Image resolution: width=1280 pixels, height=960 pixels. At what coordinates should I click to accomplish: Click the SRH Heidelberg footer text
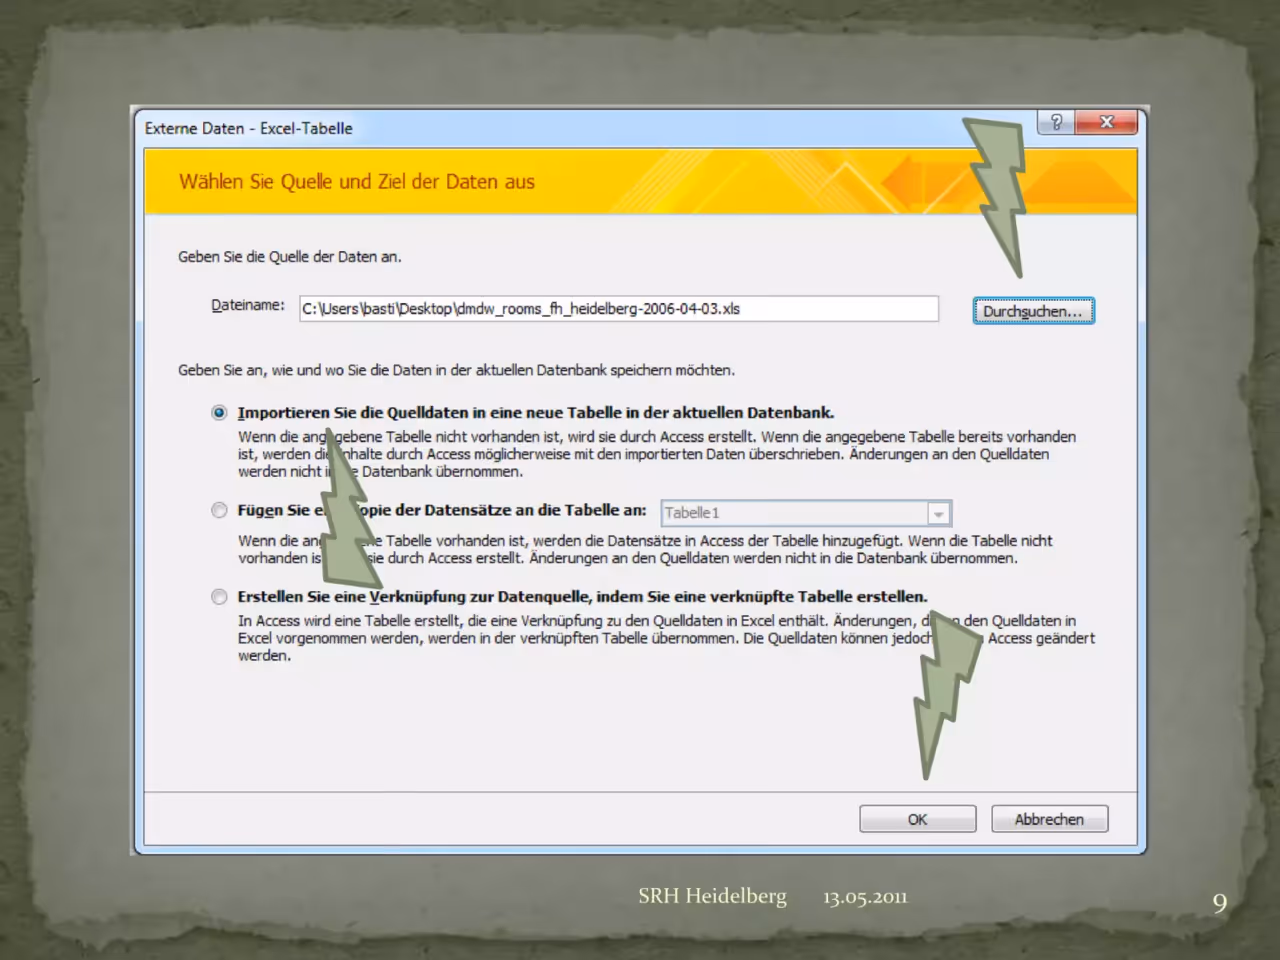(x=712, y=896)
